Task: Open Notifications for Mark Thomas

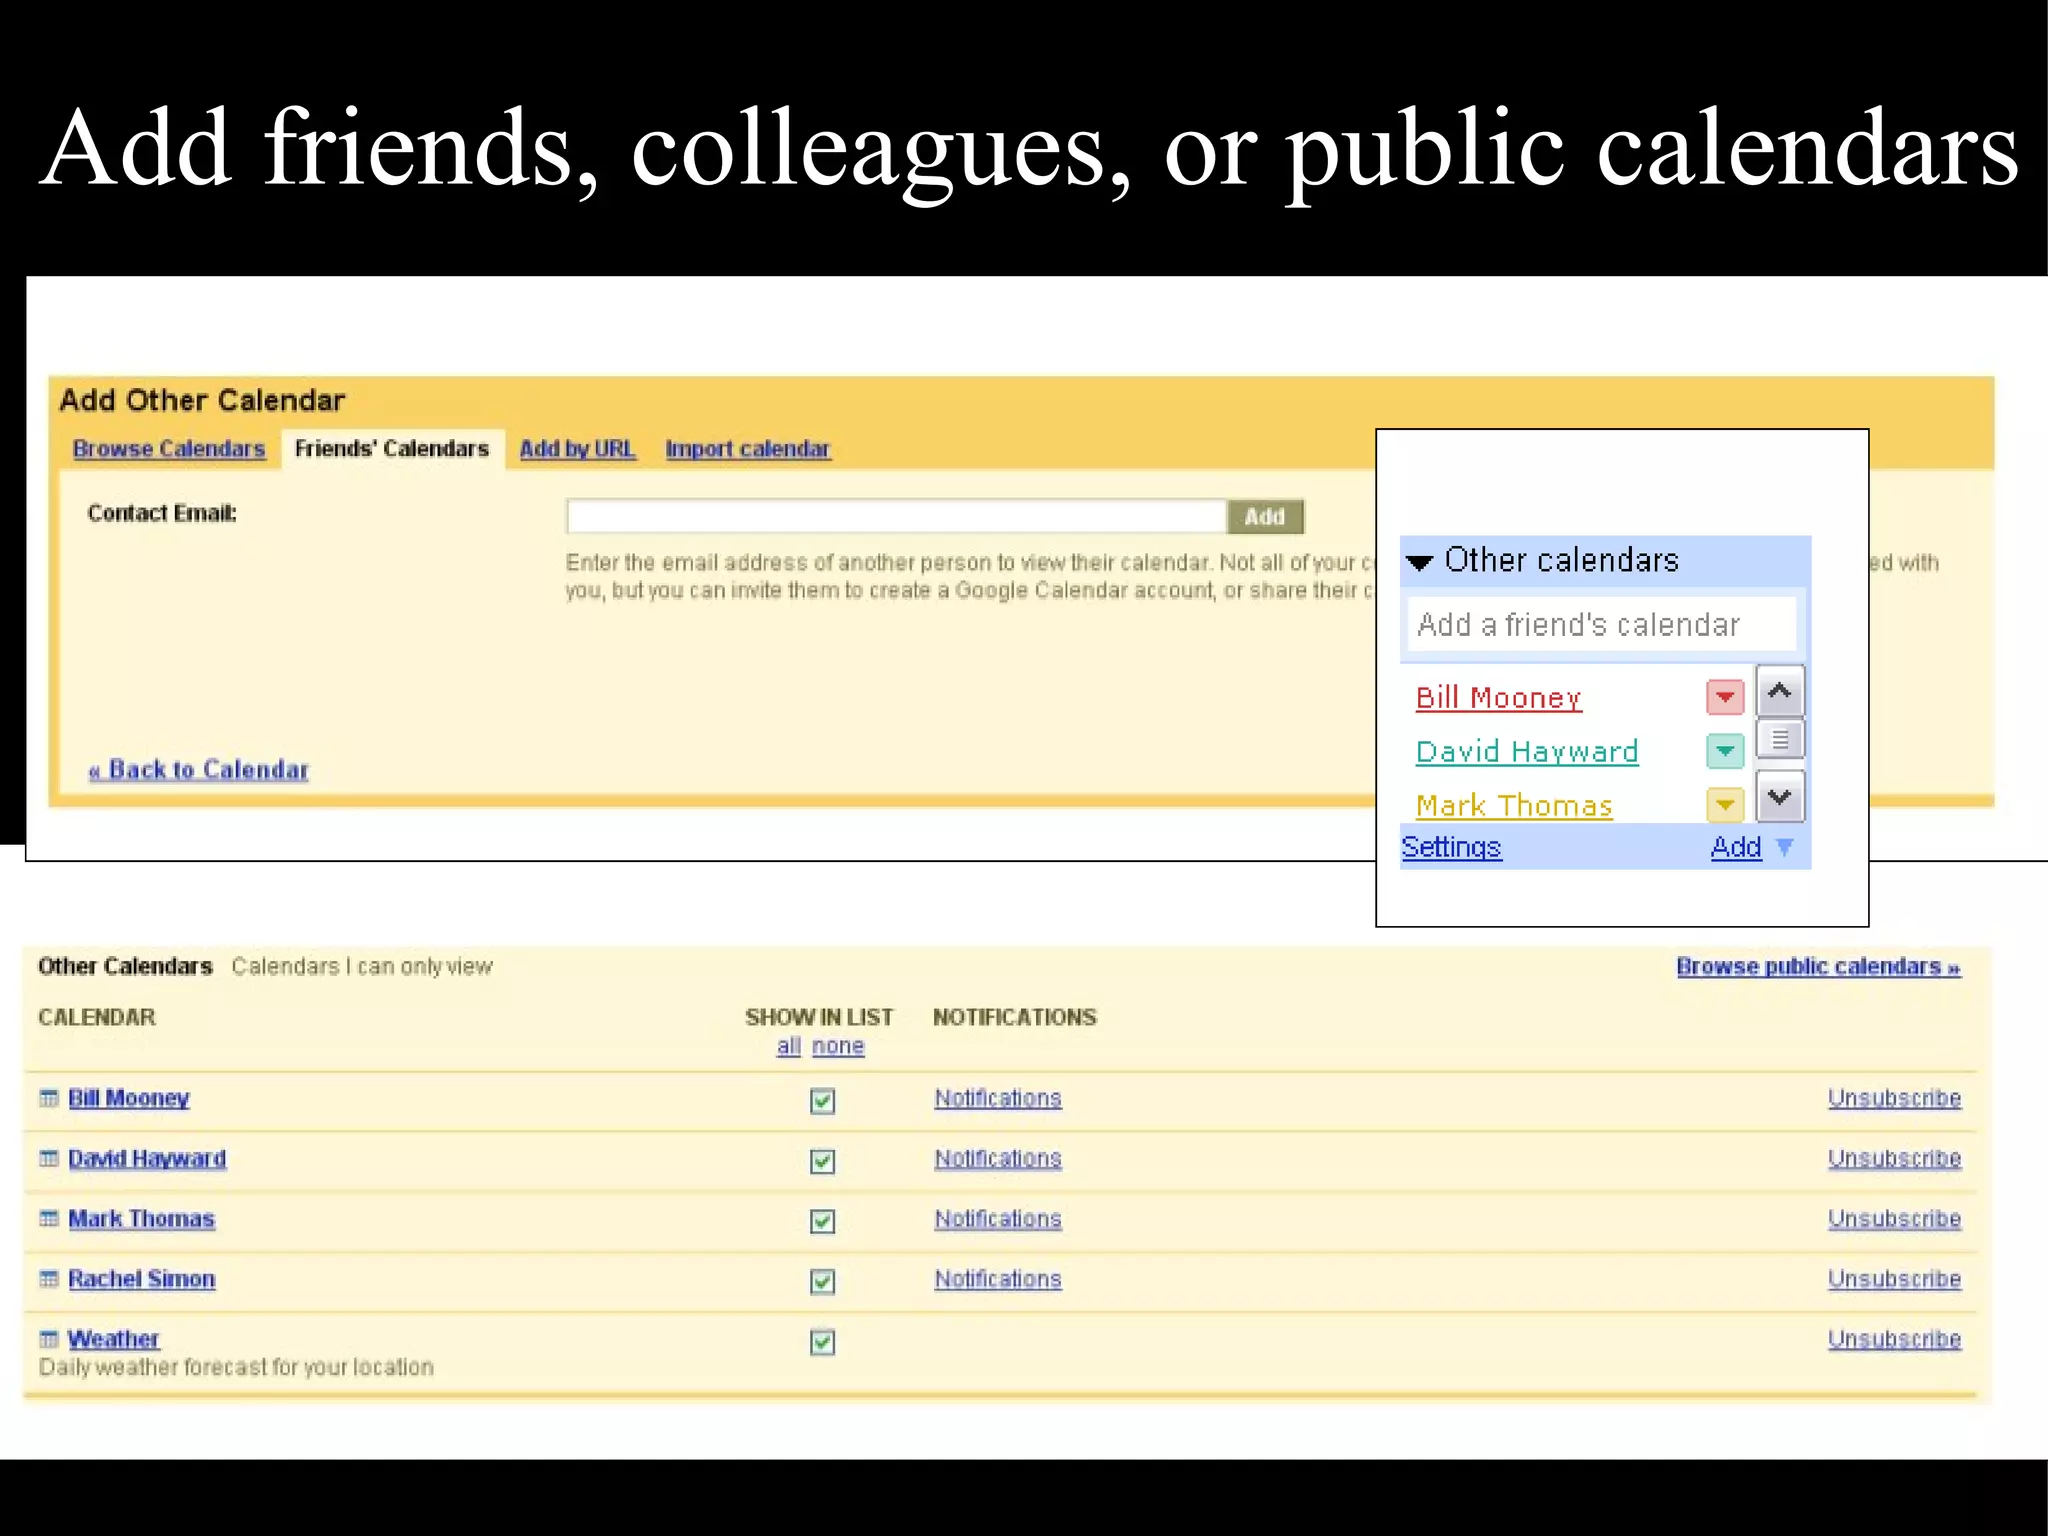Action: [x=998, y=1219]
